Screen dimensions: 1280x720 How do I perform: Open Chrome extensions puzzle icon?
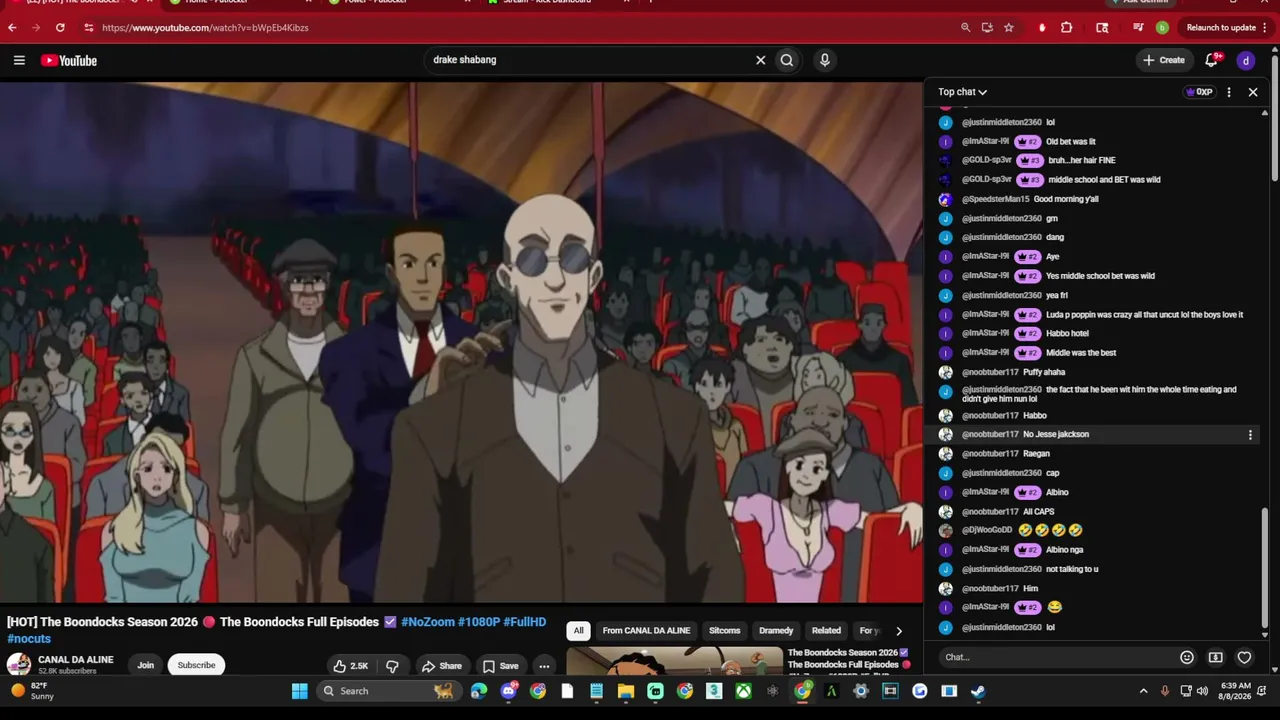click(1067, 28)
